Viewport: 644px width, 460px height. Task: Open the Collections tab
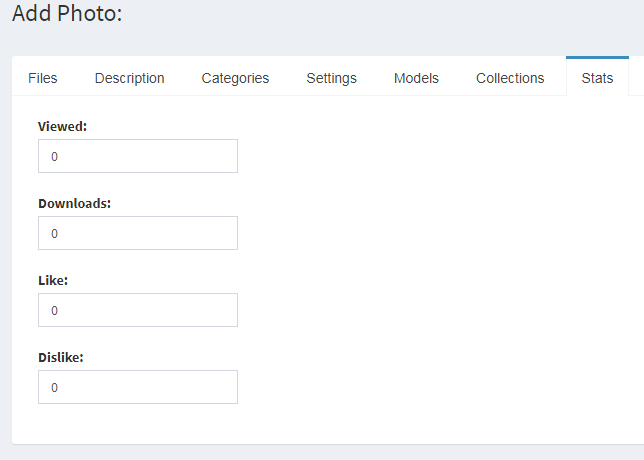click(510, 78)
